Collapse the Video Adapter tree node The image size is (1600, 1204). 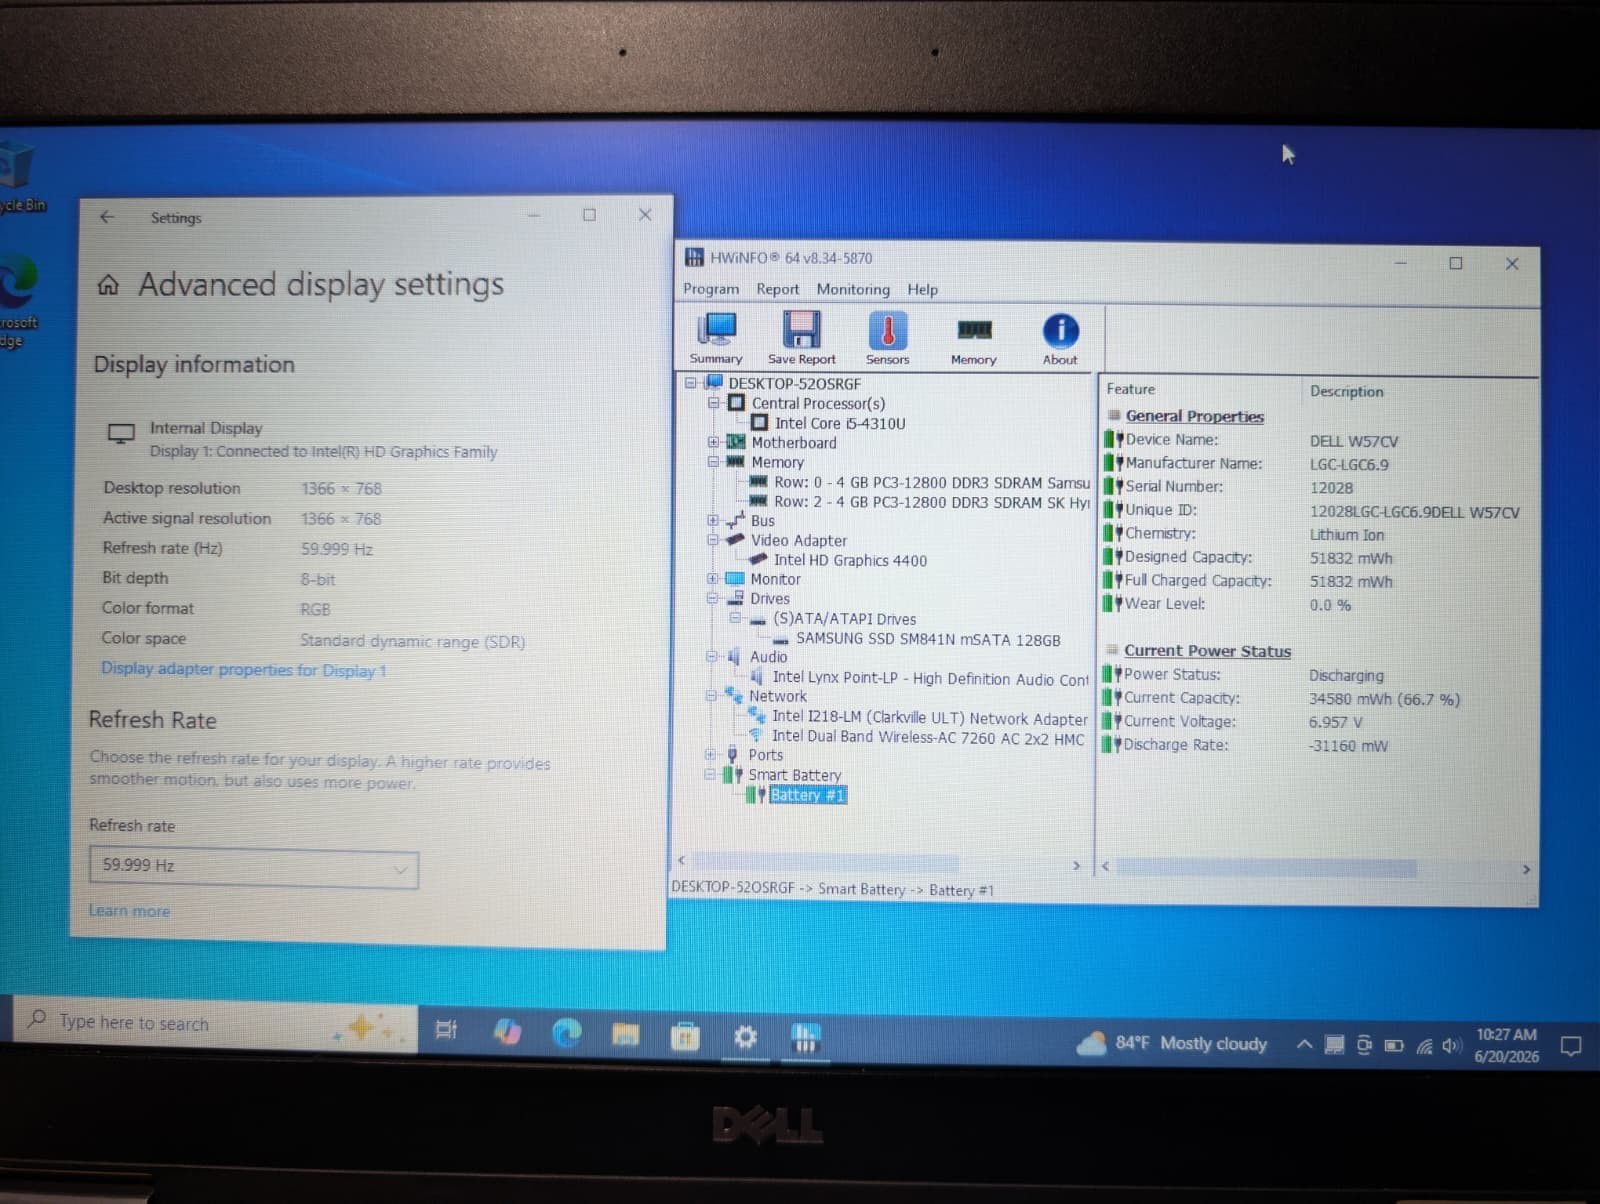point(713,540)
